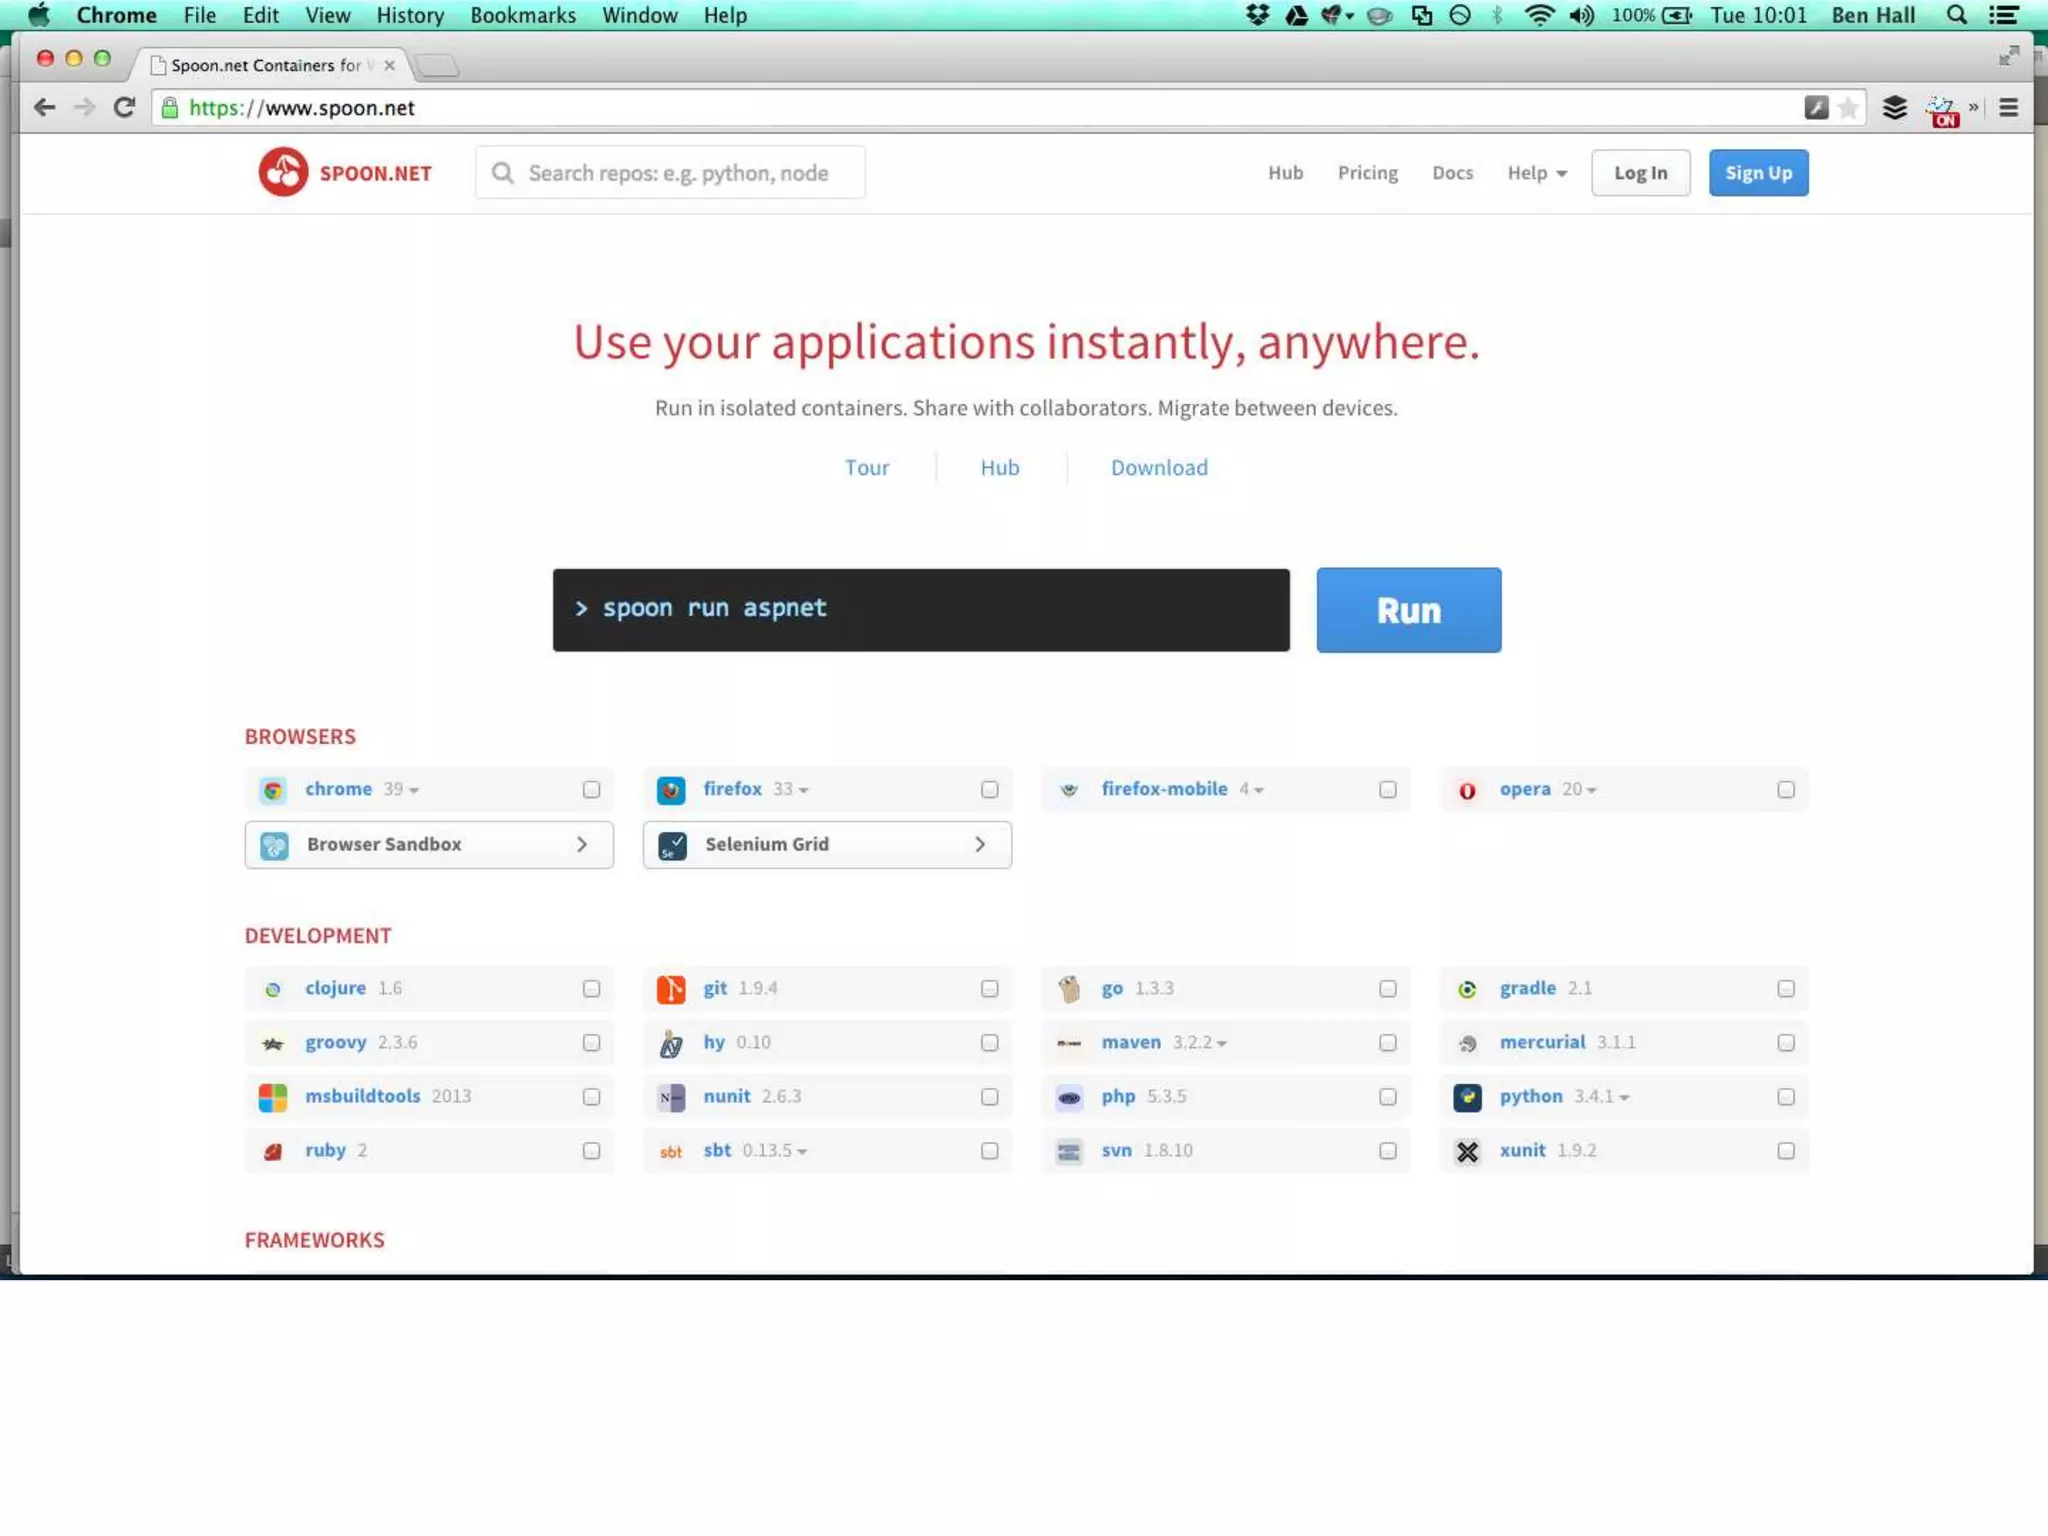
Task: Click the spoon run aspnet command box
Action: tap(921, 610)
